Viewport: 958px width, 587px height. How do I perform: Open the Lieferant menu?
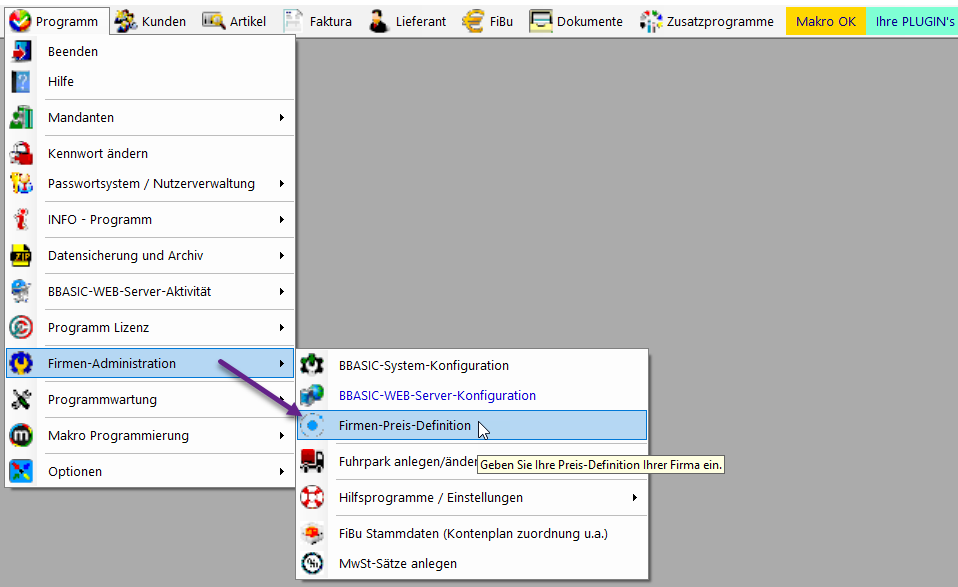pos(408,21)
